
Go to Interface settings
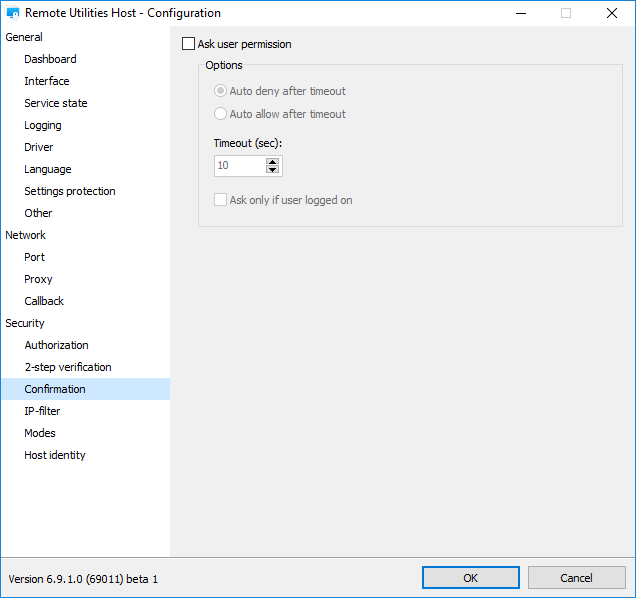tap(47, 81)
